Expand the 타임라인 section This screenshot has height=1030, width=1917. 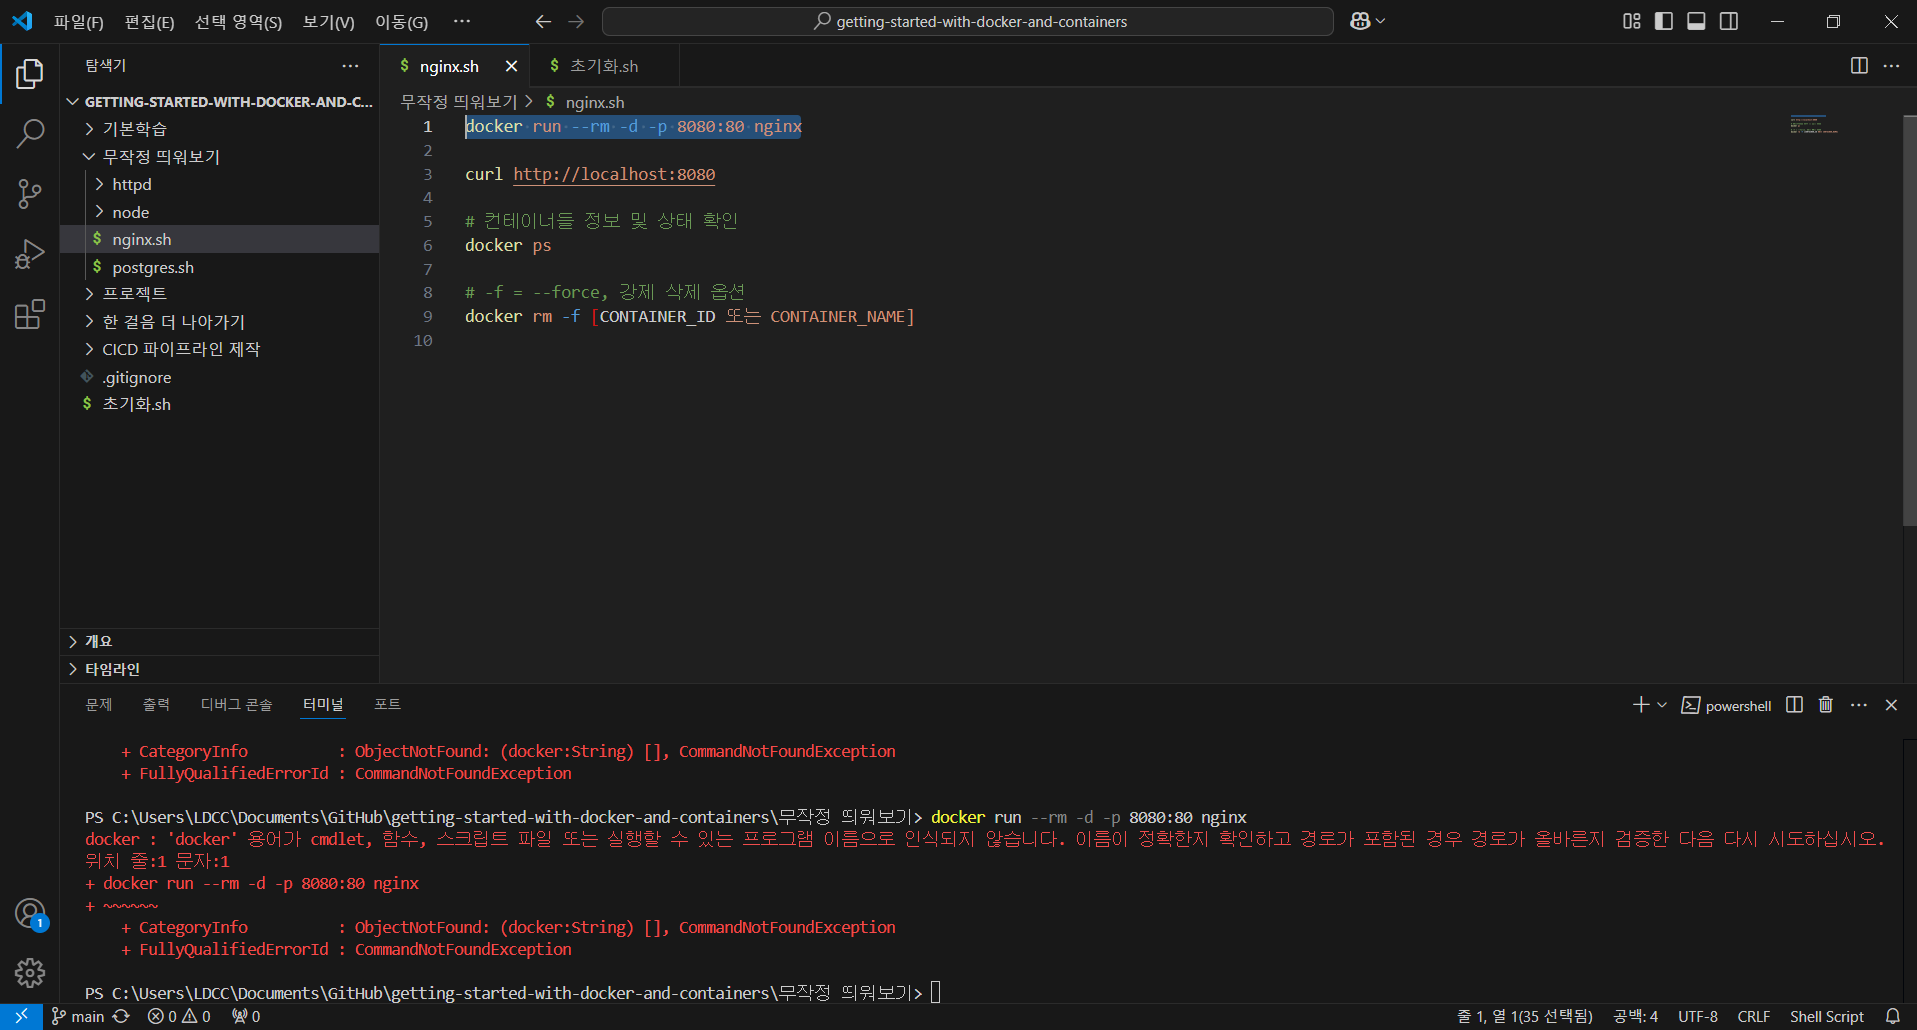tap(219, 669)
